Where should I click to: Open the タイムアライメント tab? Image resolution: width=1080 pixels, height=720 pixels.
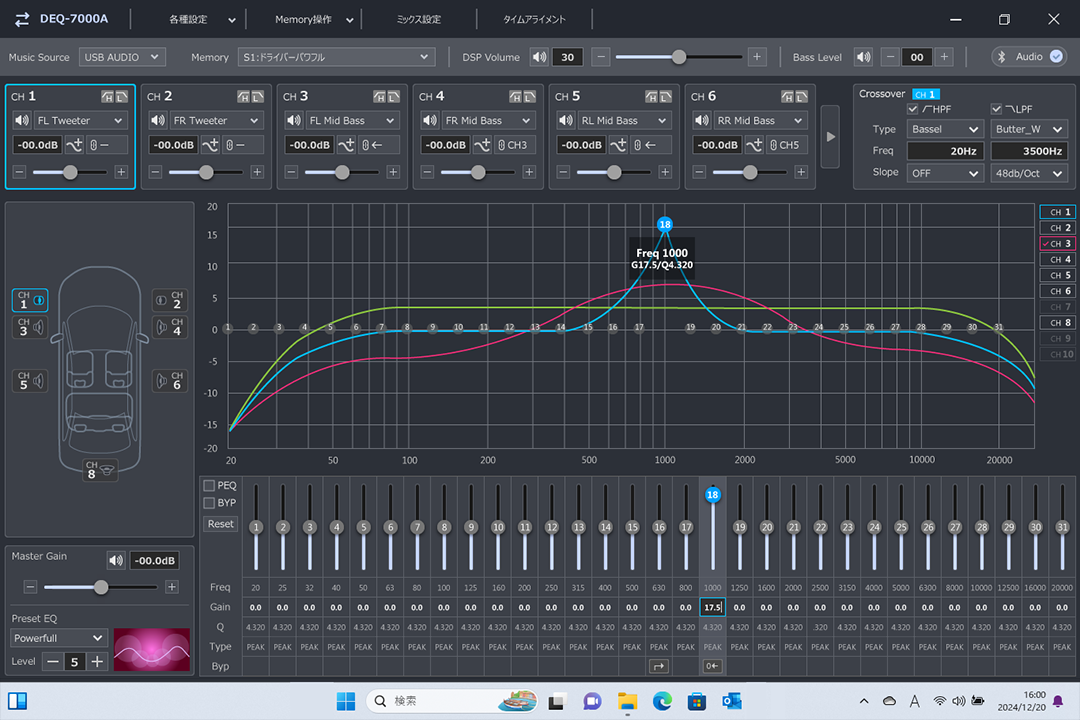coord(534,19)
